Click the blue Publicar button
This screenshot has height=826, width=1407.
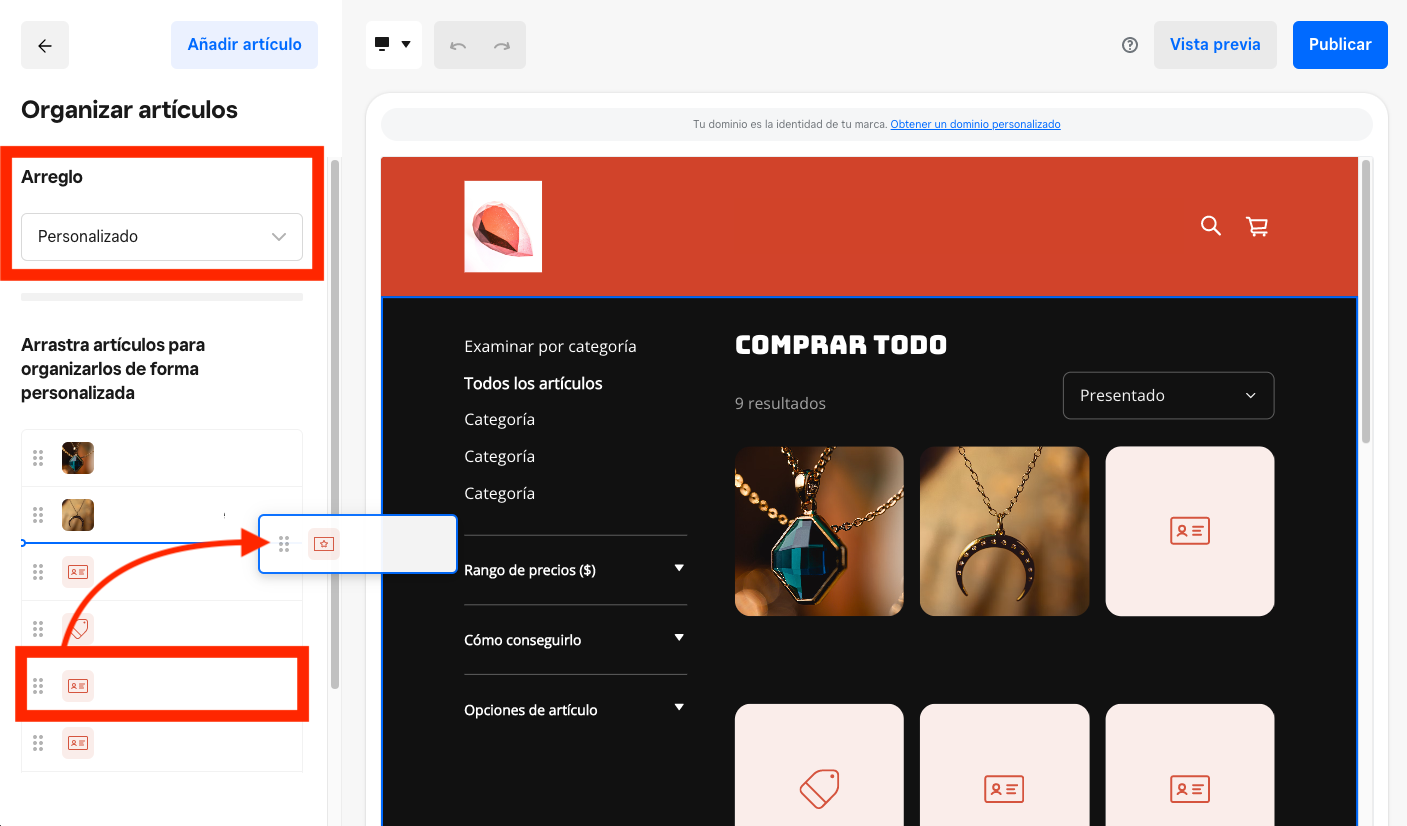[x=1340, y=45]
